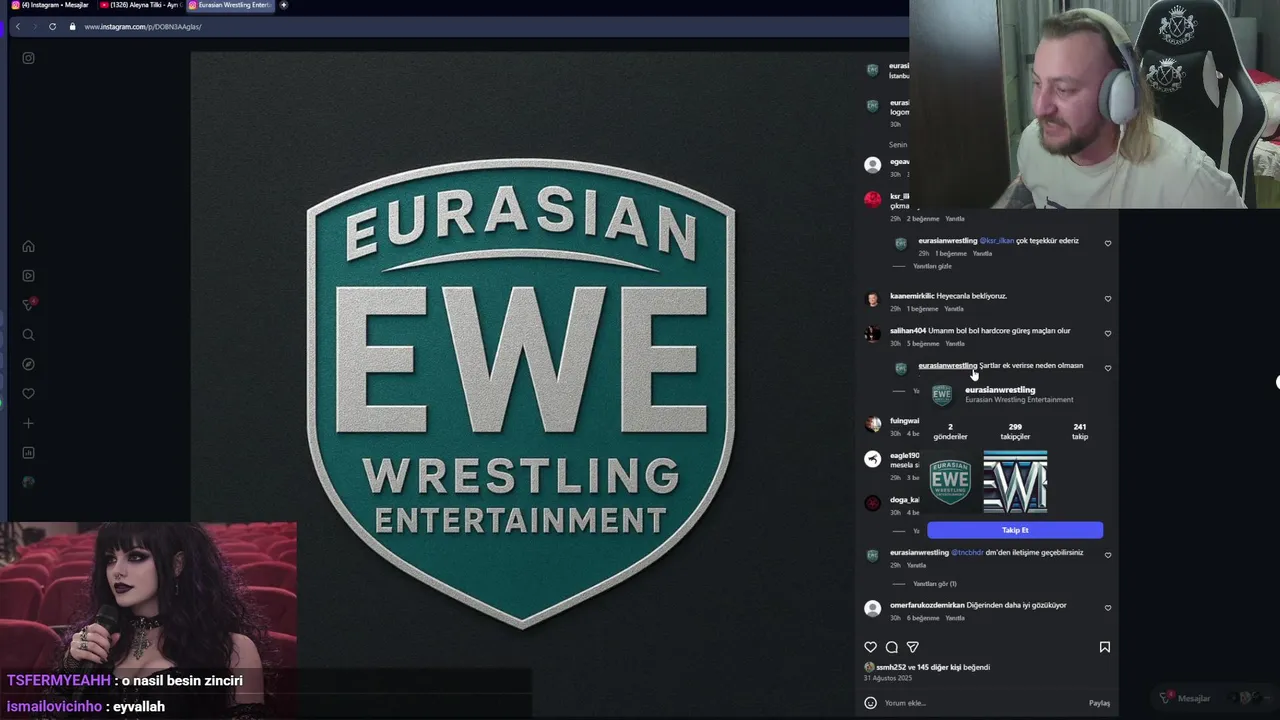Open the Reels icon in the sidebar

(x=28, y=276)
